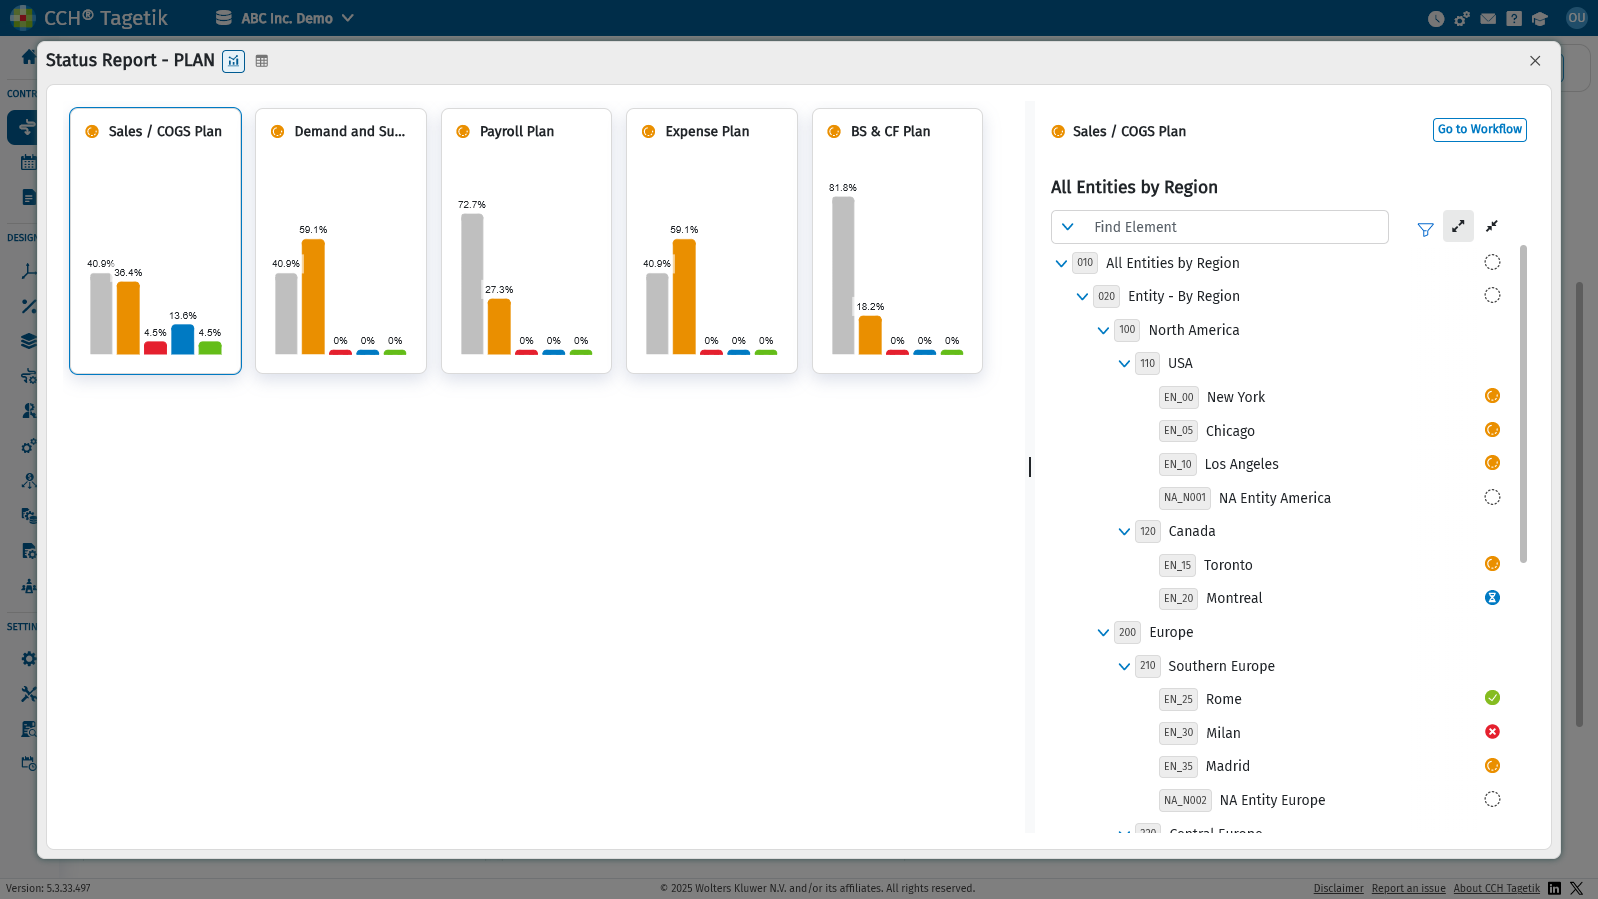The width and height of the screenshot is (1598, 899).
Task: Switch to table grid view of Status Report
Action: pos(262,61)
